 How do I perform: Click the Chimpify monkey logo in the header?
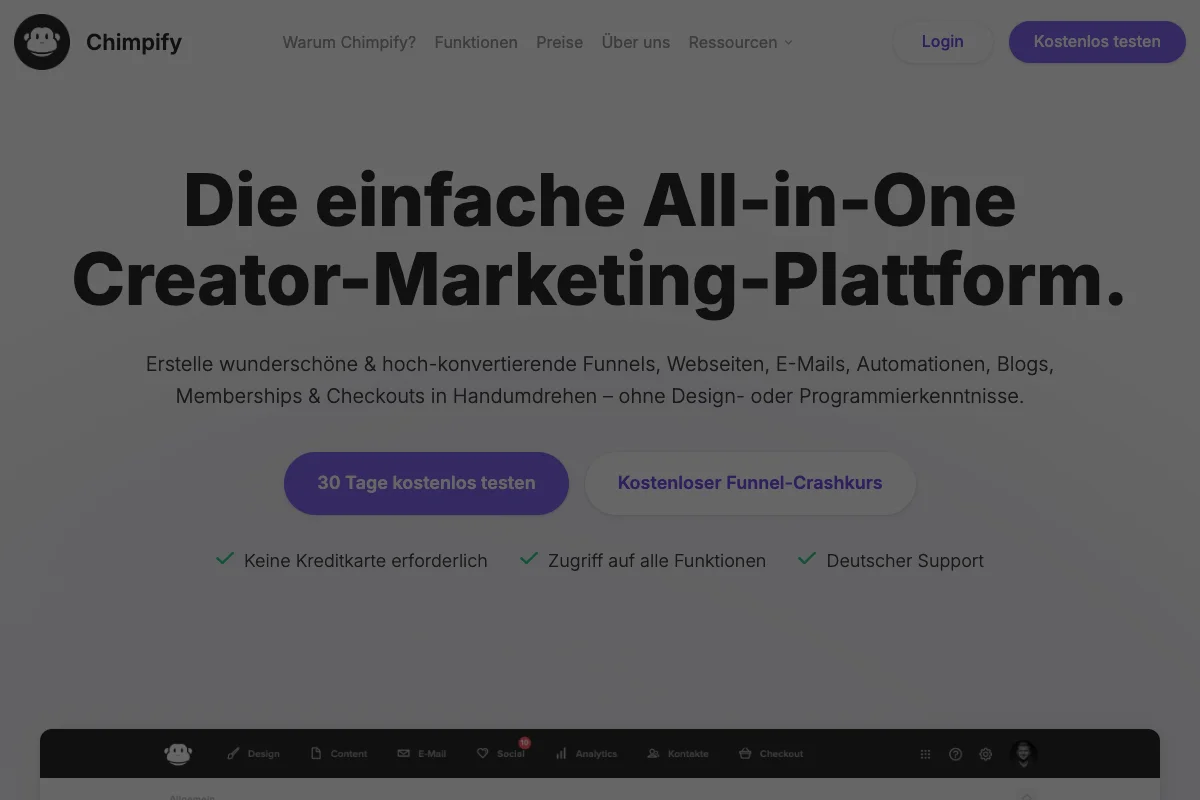tap(42, 42)
